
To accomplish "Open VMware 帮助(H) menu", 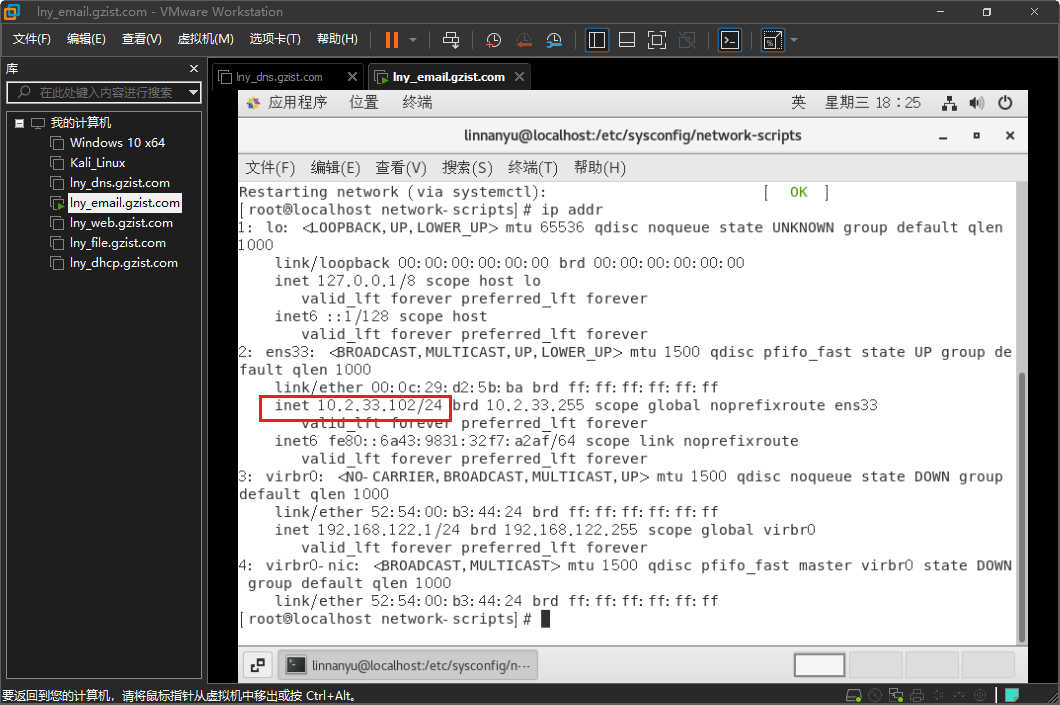I will [337, 39].
